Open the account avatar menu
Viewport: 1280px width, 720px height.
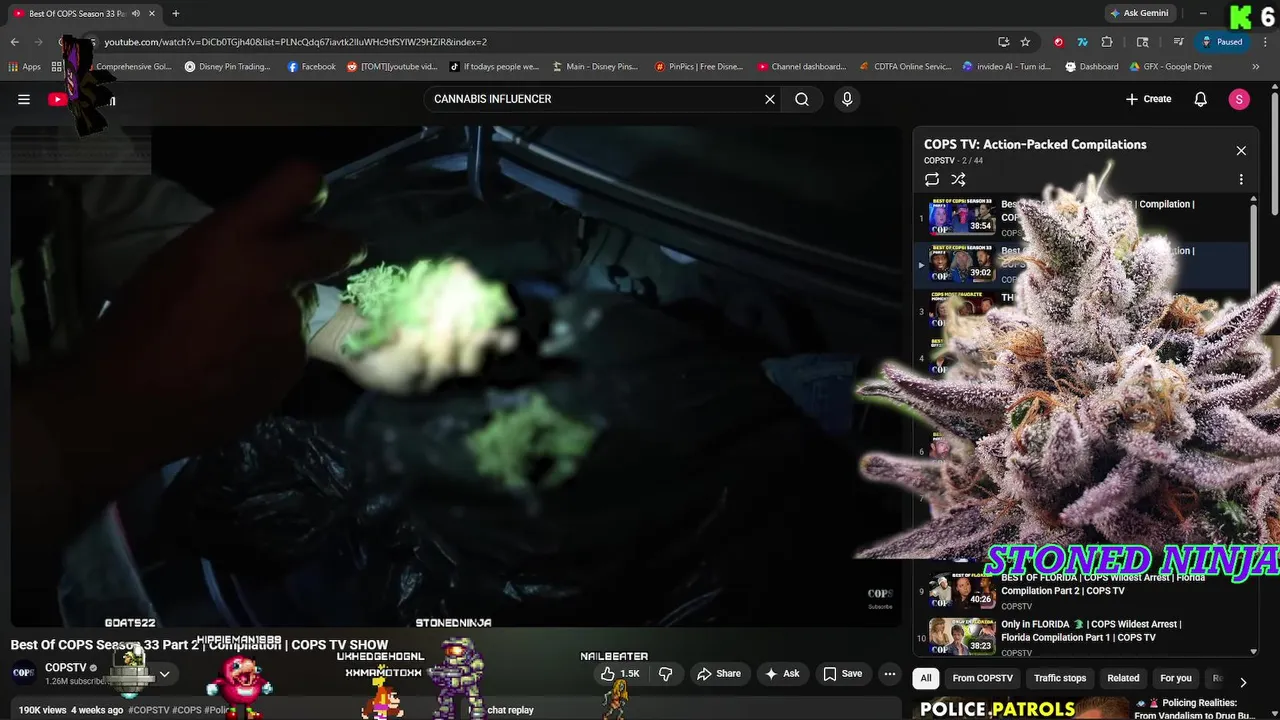tap(1239, 99)
